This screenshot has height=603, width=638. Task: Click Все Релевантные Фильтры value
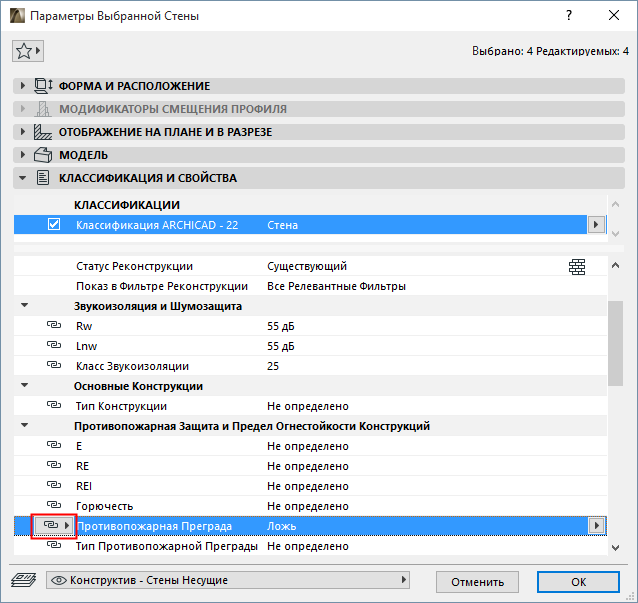click(336, 286)
